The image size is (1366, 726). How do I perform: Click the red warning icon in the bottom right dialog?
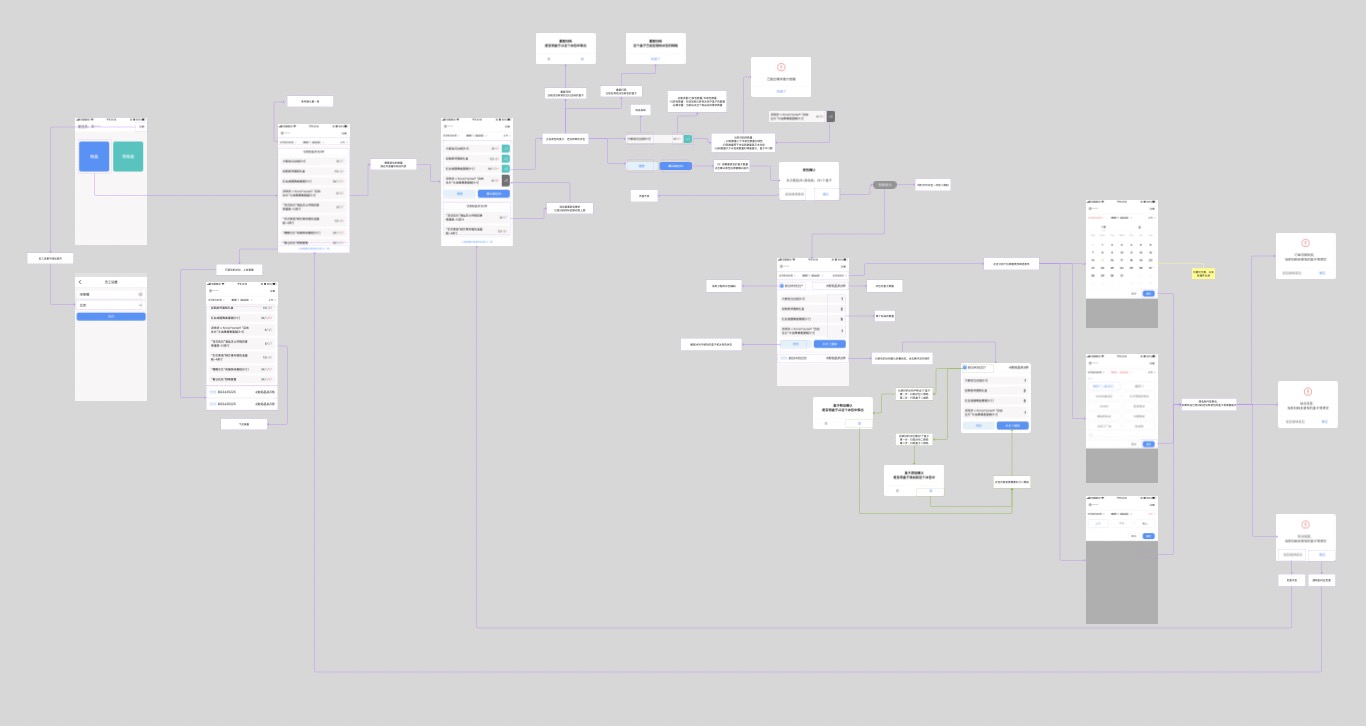(x=1305, y=524)
